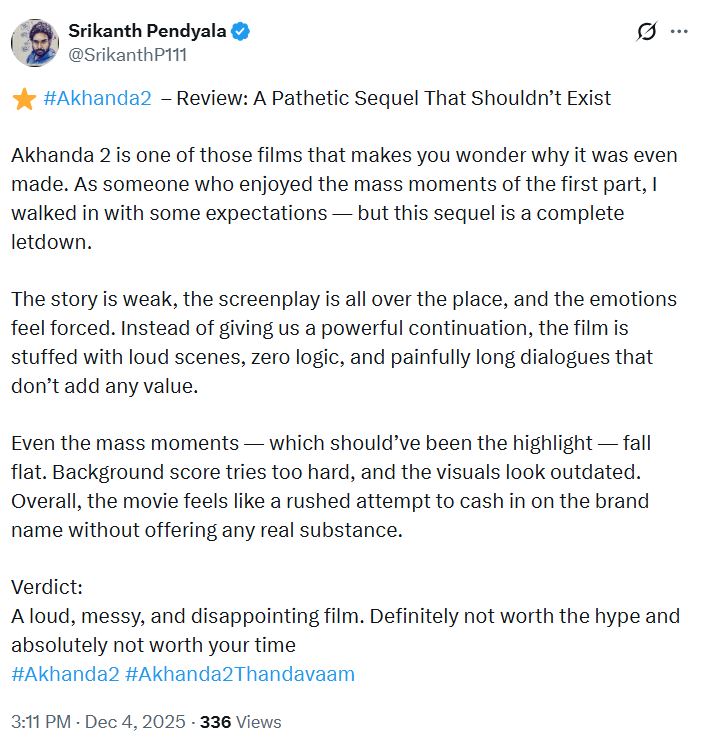Click the 336 view count number
The image size is (704, 737).
(x=216, y=721)
